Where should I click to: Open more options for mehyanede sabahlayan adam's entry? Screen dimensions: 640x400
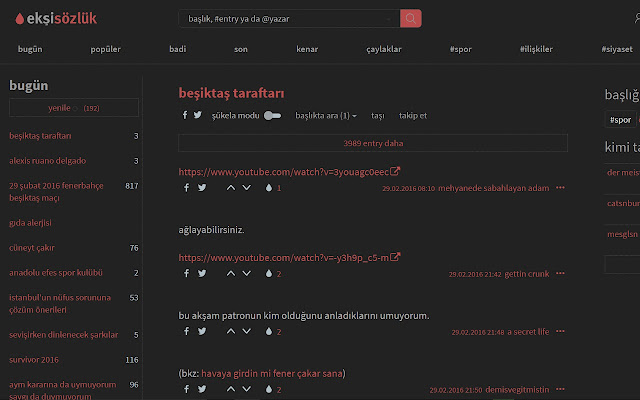[x=560, y=188]
